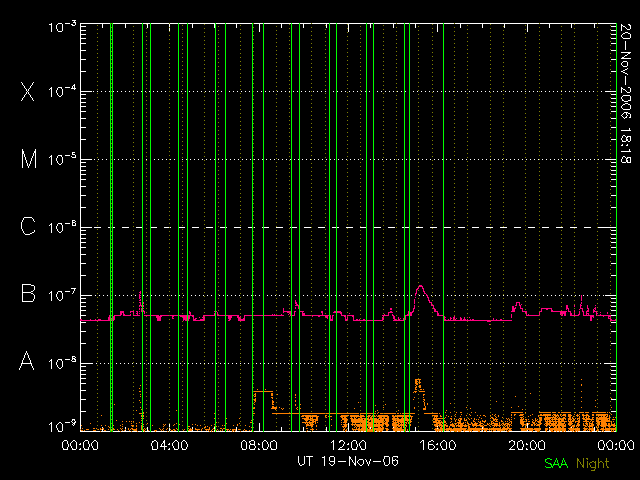This screenshot has width=640, height=480.
Task: Click the 10^-5 y-axis tick label
Action: (x=62, y=159)
